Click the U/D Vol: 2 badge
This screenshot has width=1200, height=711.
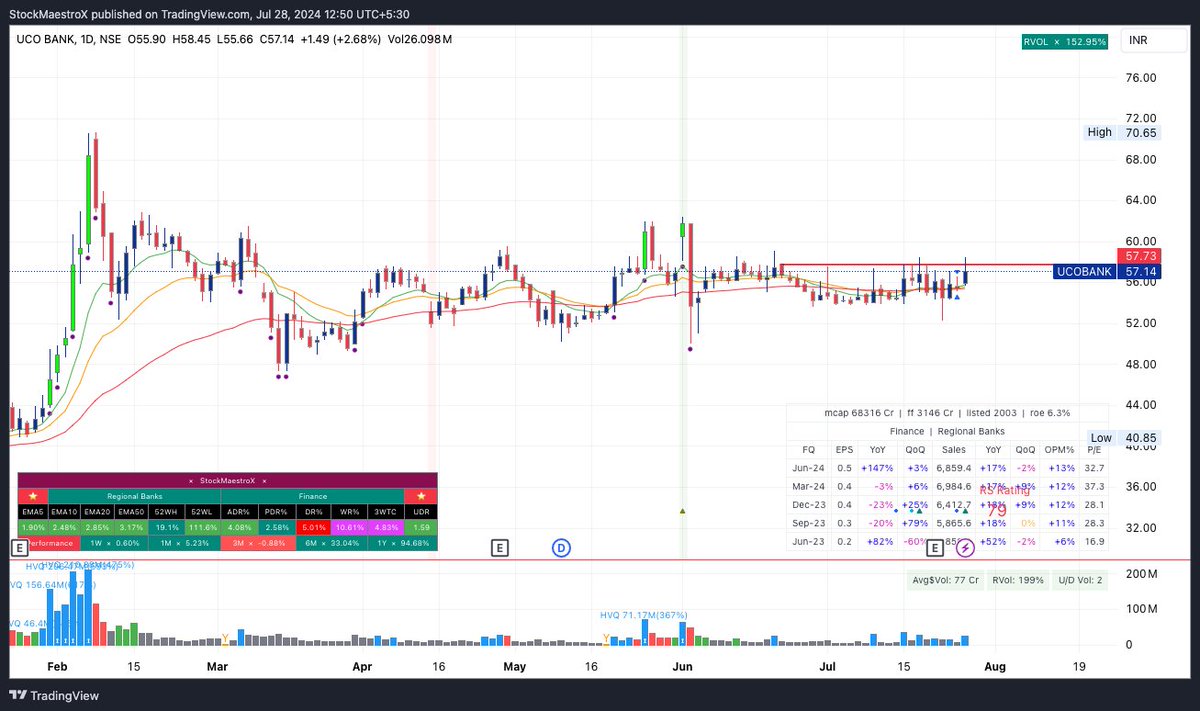tap(1080, 580)
